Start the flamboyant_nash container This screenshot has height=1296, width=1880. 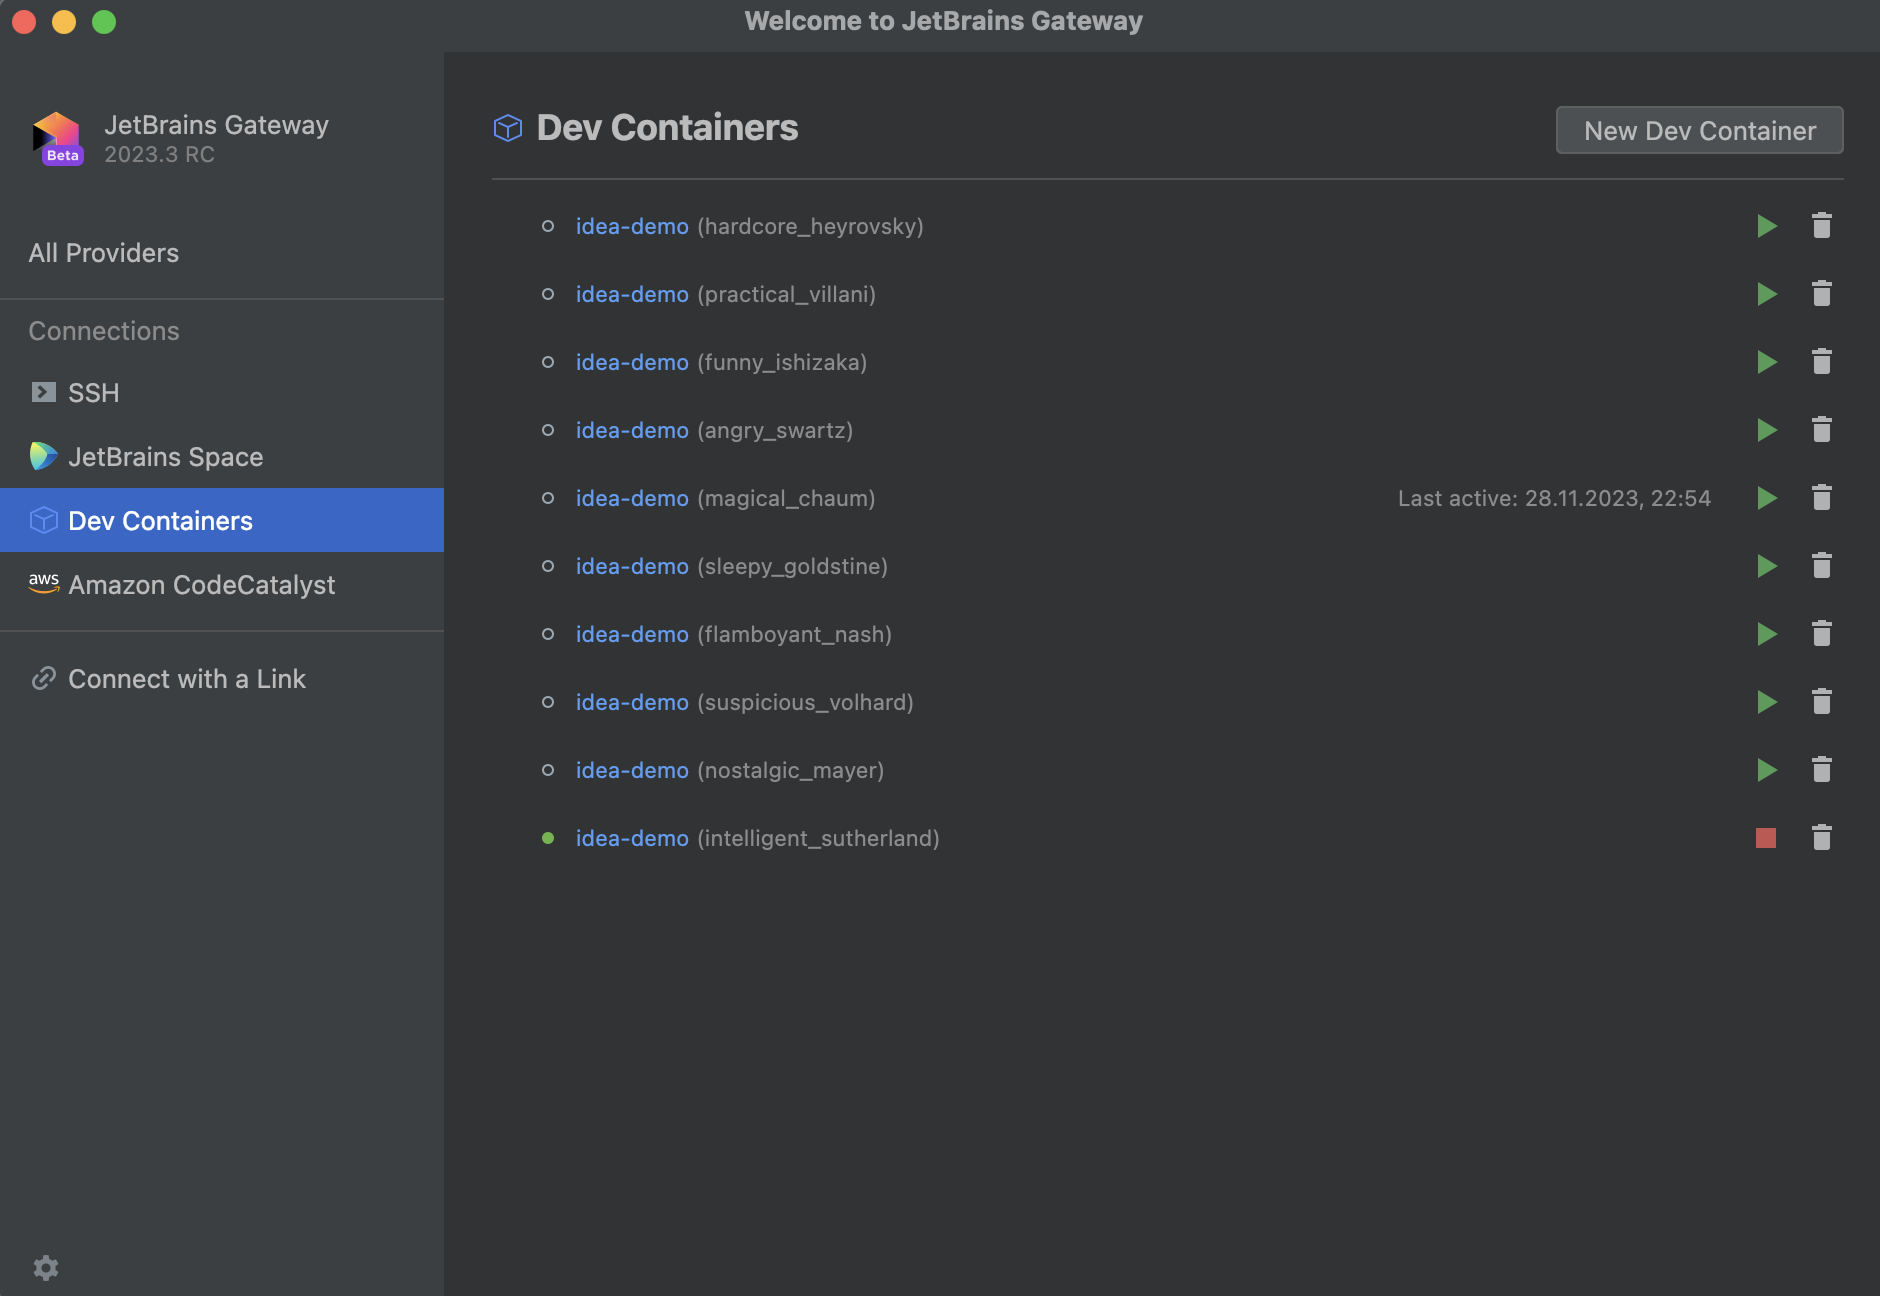pyautogui.click(x=1767, y=634)
